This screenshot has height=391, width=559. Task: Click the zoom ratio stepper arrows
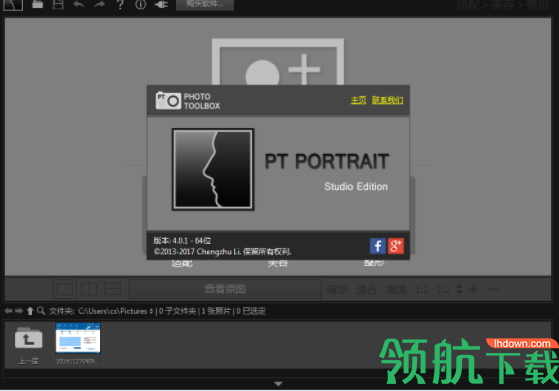[x=459, y=289]
